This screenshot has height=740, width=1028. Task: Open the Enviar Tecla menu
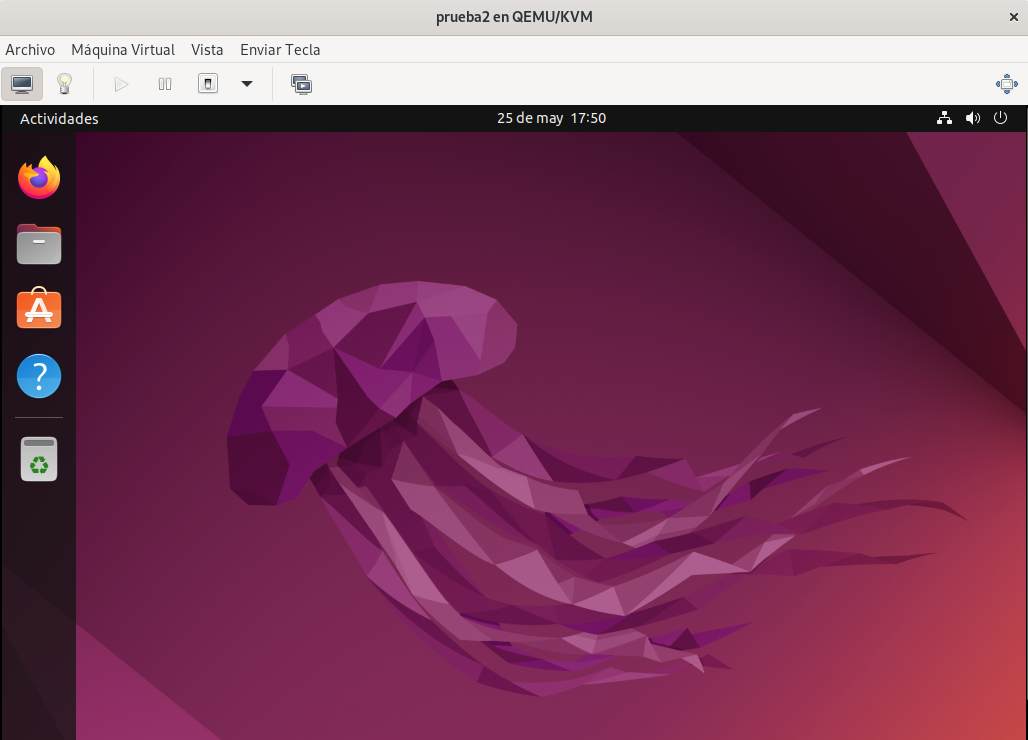(280, 50)
